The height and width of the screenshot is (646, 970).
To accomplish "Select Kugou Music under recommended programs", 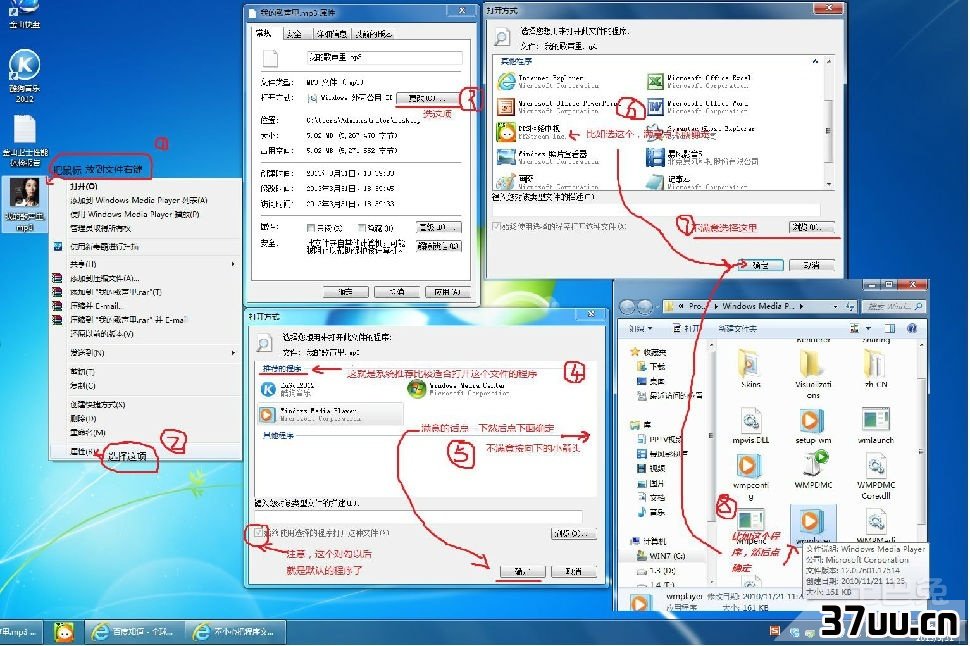I will click(288, 389).
